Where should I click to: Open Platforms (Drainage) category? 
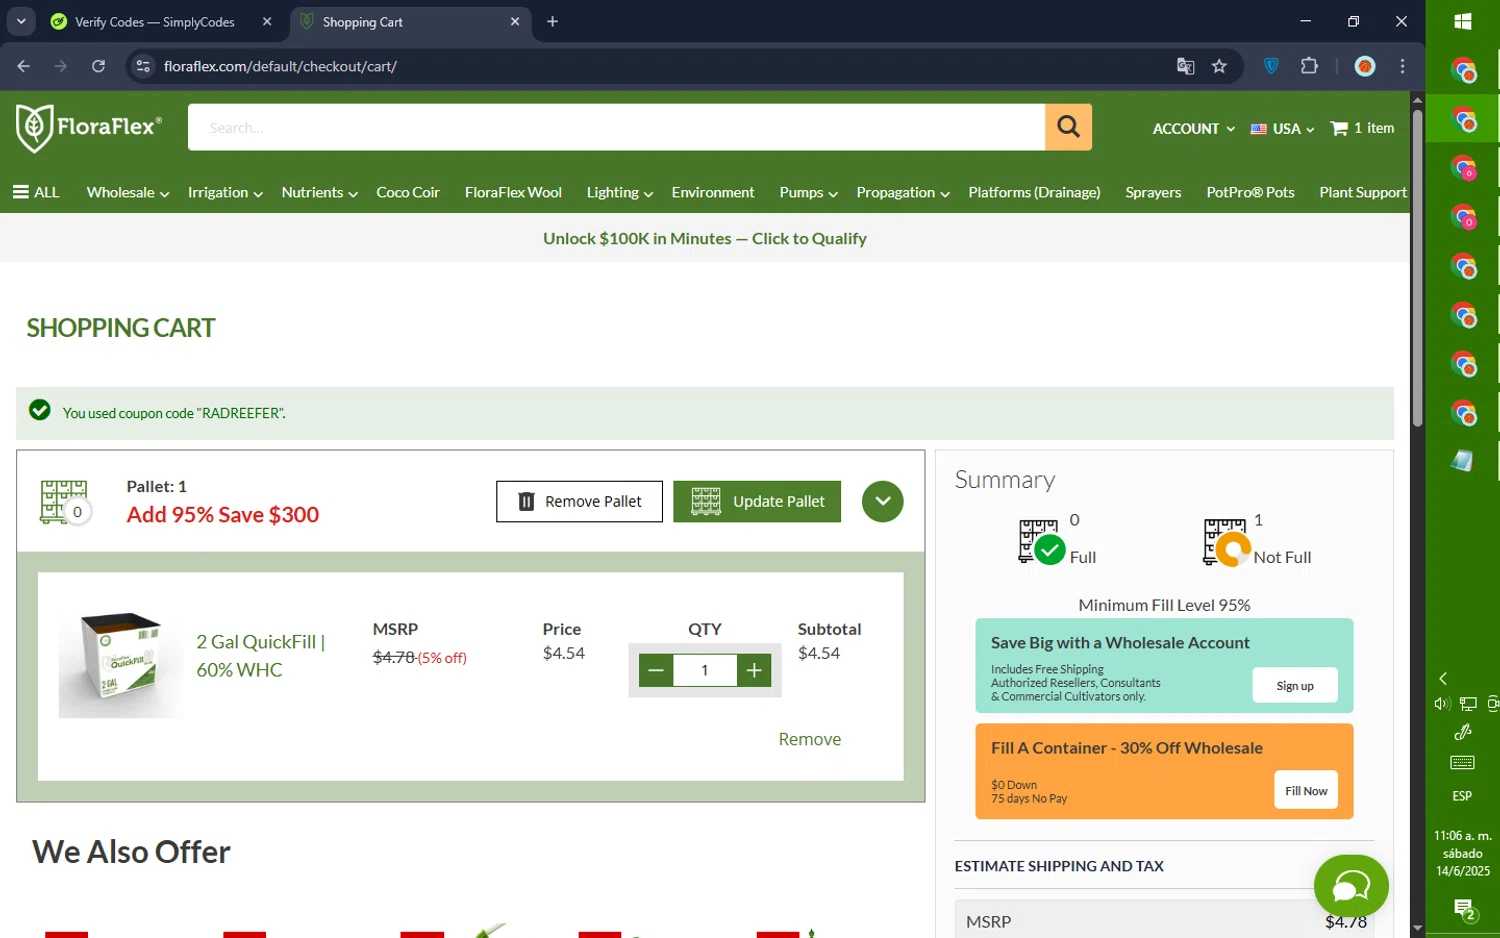1034,192
